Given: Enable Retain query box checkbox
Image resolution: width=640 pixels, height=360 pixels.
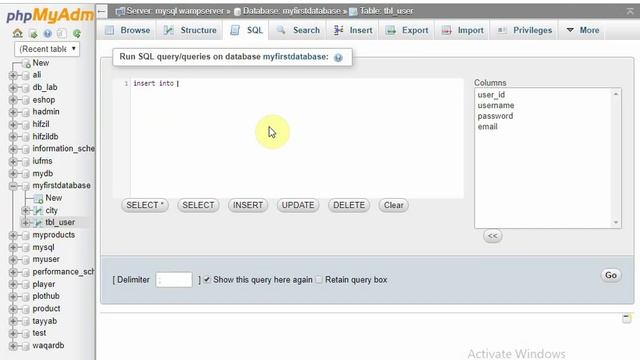Looking at the screenshot, I should tap(319, 280).
